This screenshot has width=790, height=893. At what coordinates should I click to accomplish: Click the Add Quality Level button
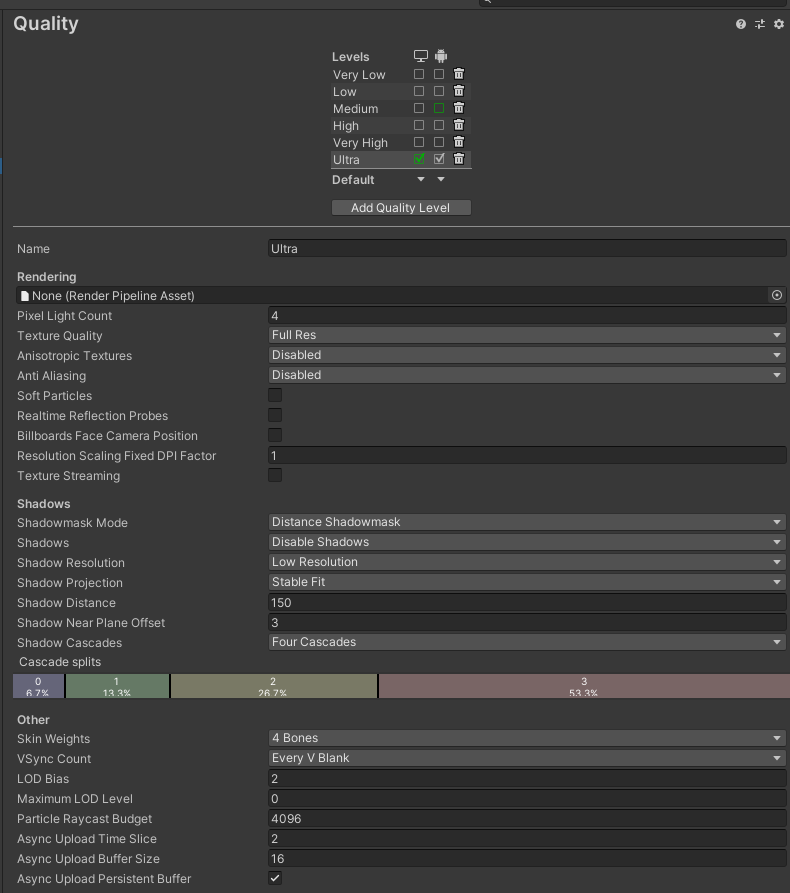pos(400,208)
